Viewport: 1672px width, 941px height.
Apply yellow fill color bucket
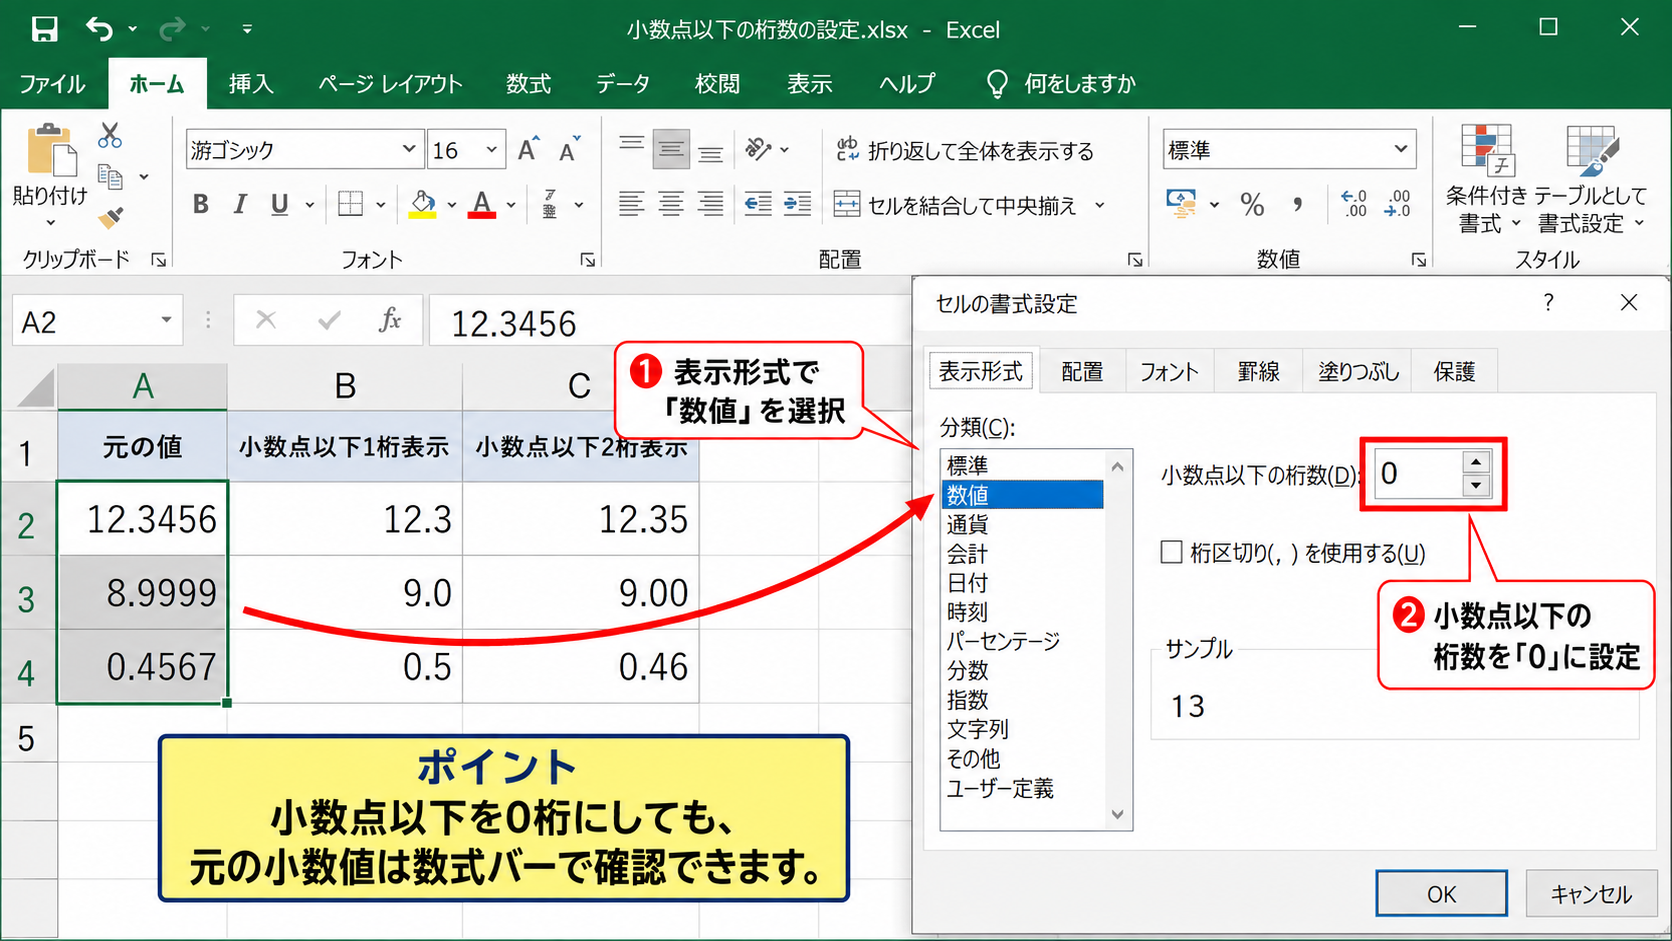point(423,204)
